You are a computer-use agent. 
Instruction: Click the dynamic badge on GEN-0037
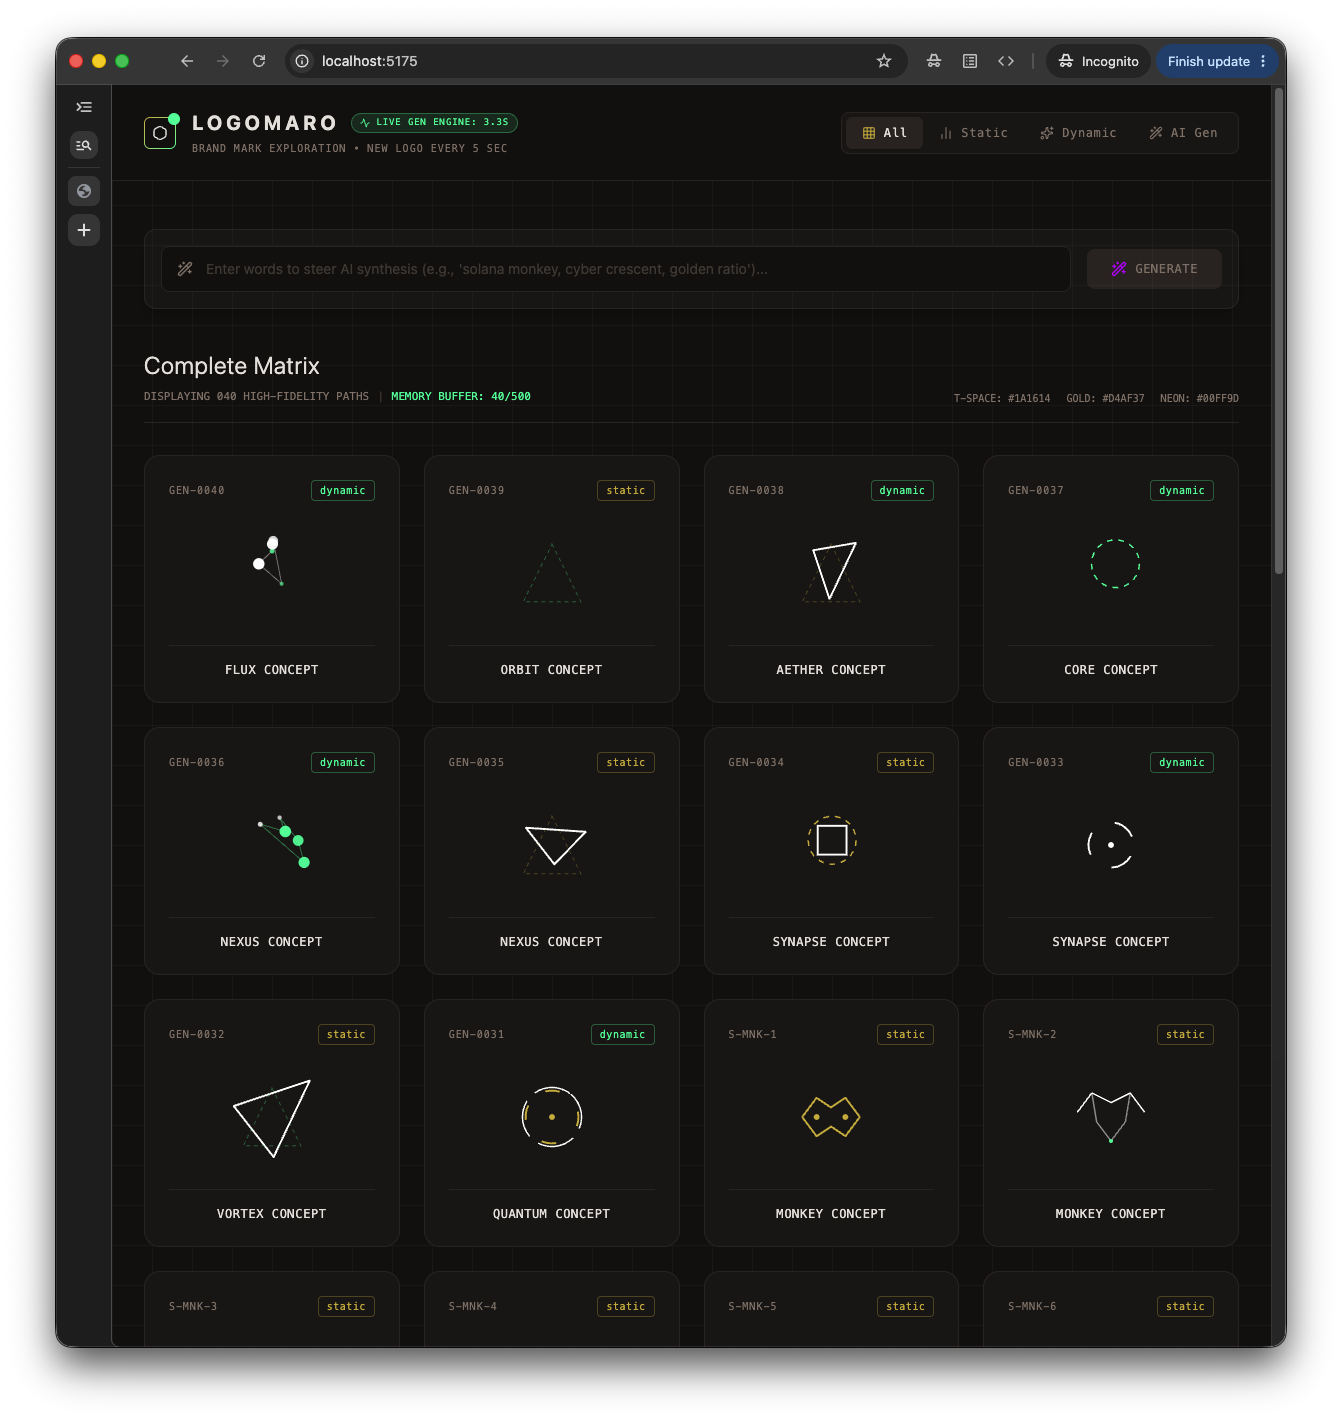coord(1182,491)
